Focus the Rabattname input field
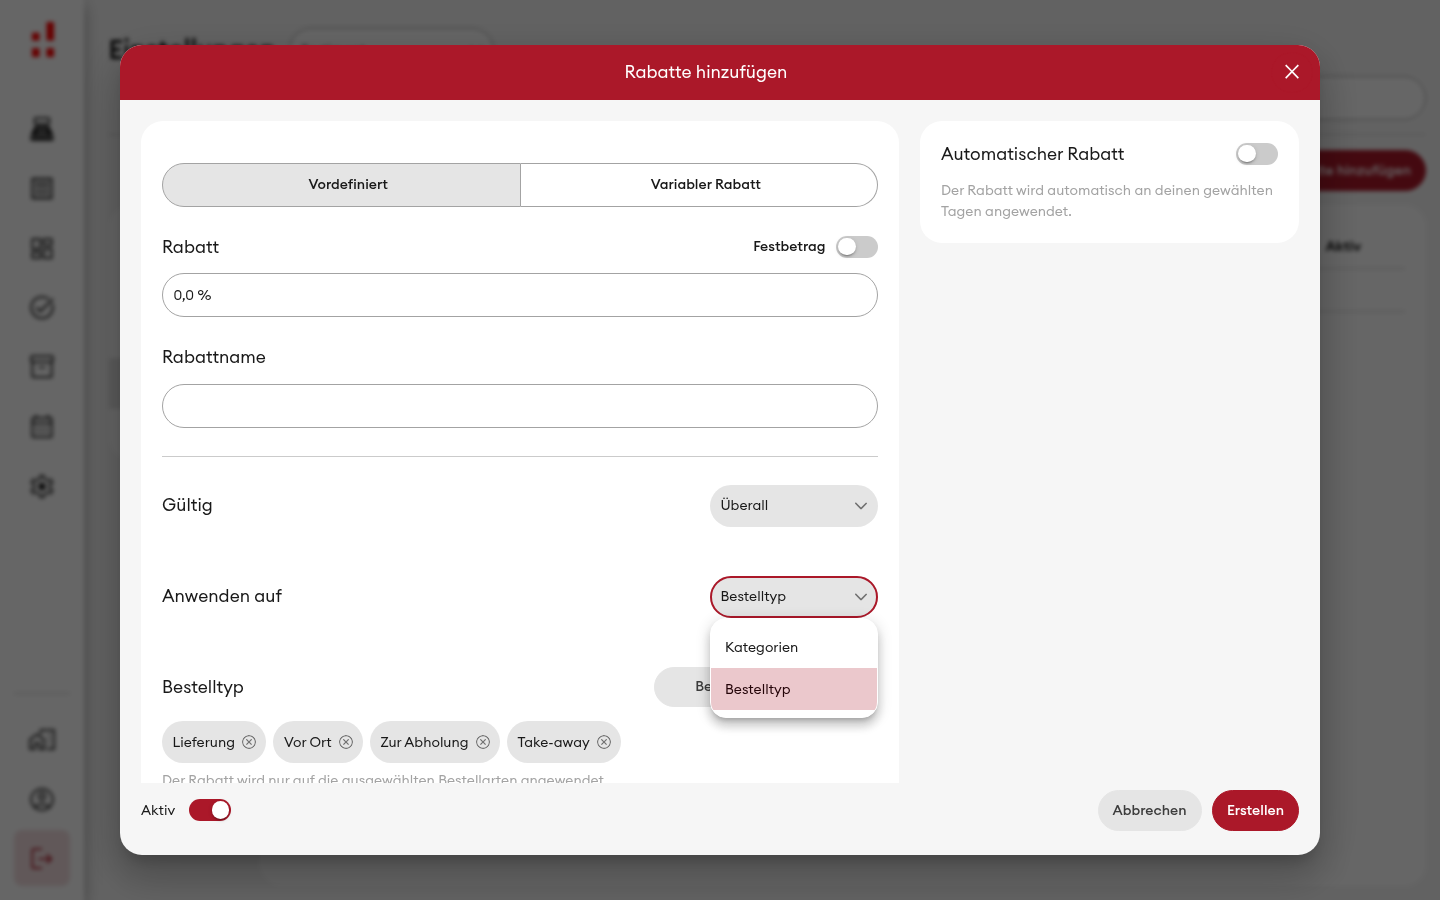This screenshot has width=1440, height=900. 520,406
